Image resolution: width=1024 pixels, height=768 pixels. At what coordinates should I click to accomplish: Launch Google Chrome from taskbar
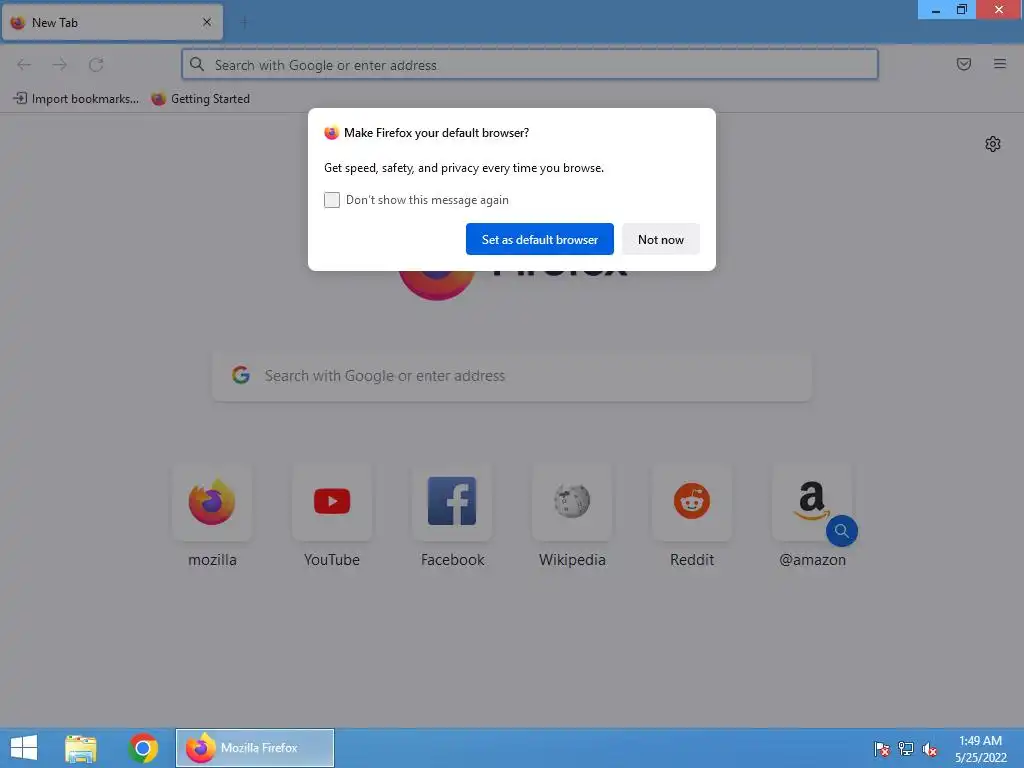pos(143,748)
